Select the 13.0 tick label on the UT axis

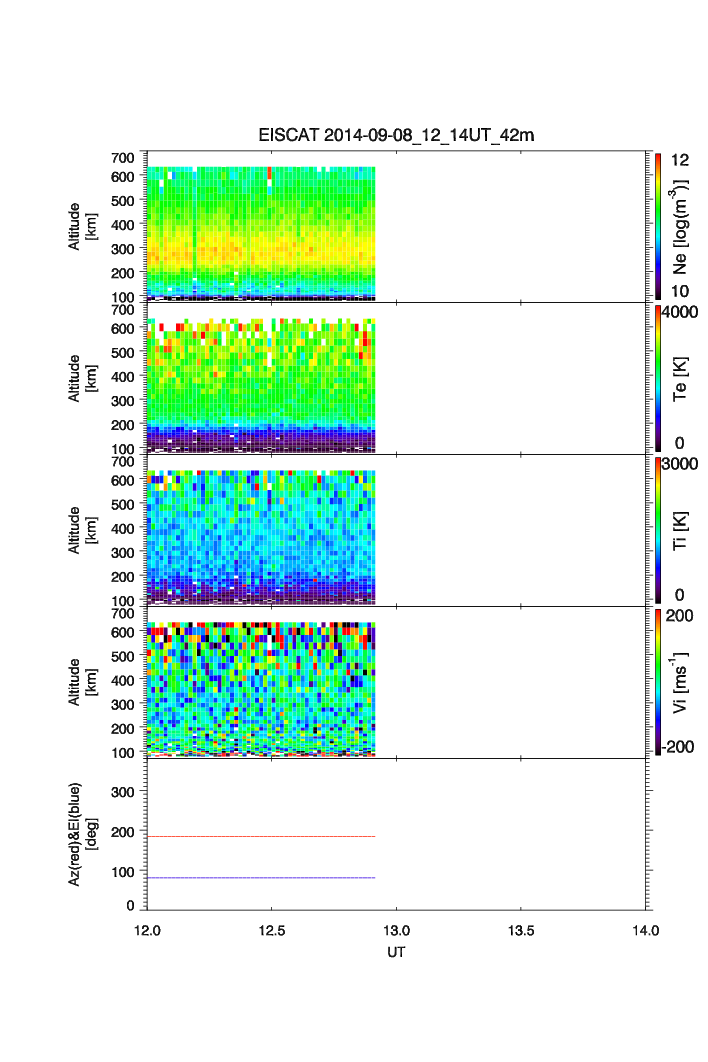coord(397,931)
